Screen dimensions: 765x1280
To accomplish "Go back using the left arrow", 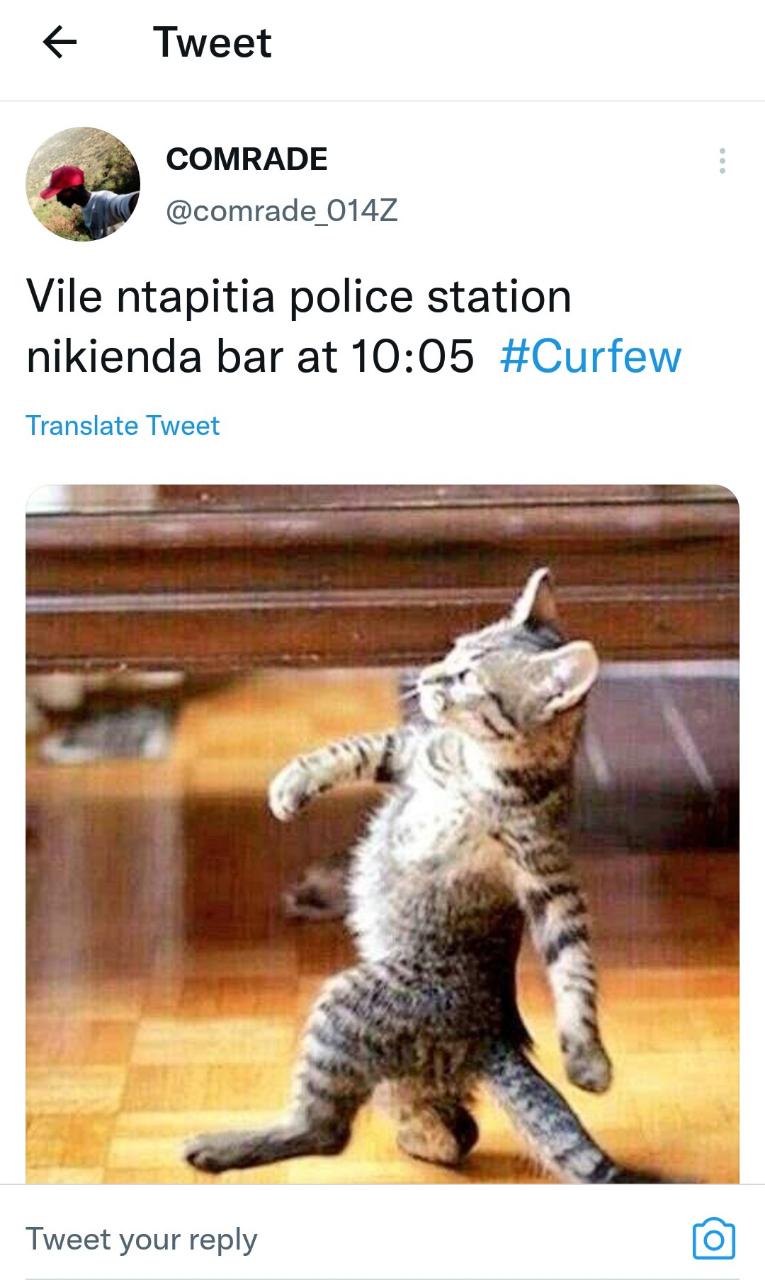I will pos(60,42).
